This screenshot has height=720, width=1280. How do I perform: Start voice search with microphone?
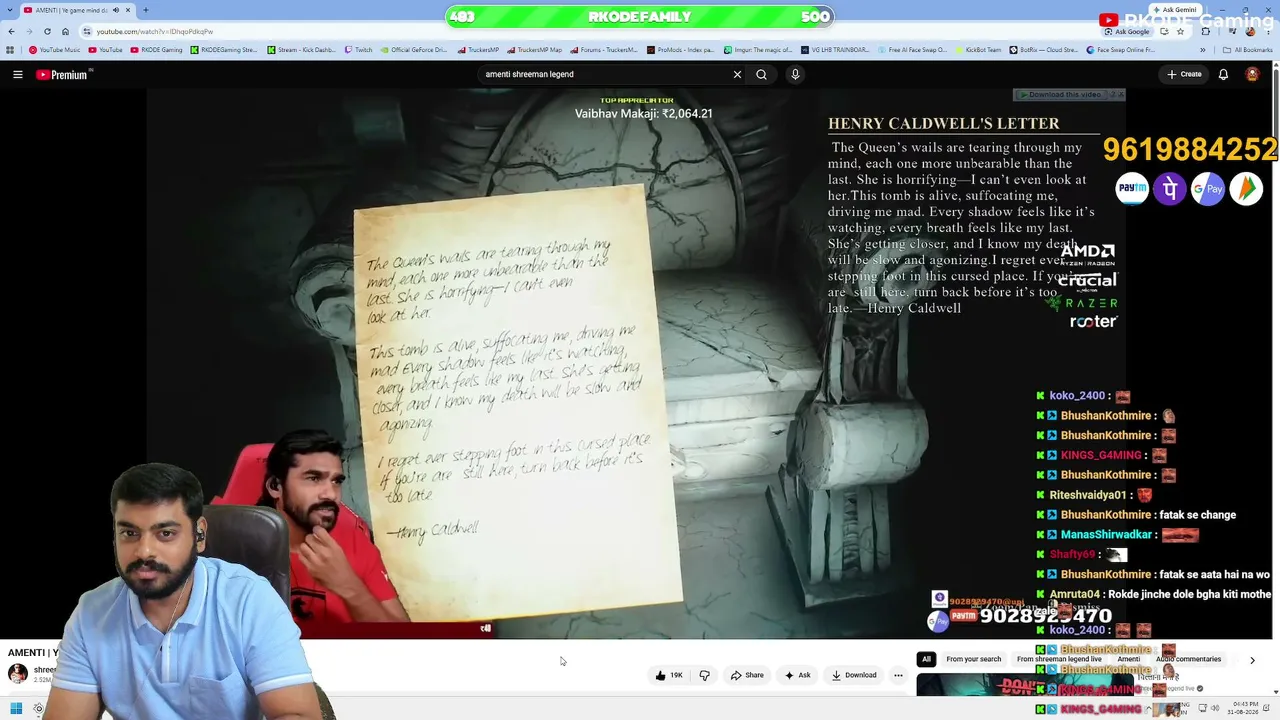tap(795, 74)
